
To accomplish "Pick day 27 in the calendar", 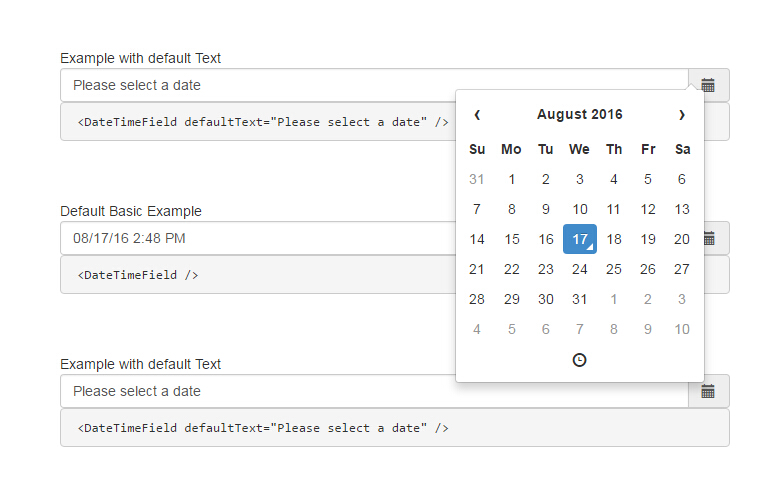I will pyautogui.click(x=682, y=269).
